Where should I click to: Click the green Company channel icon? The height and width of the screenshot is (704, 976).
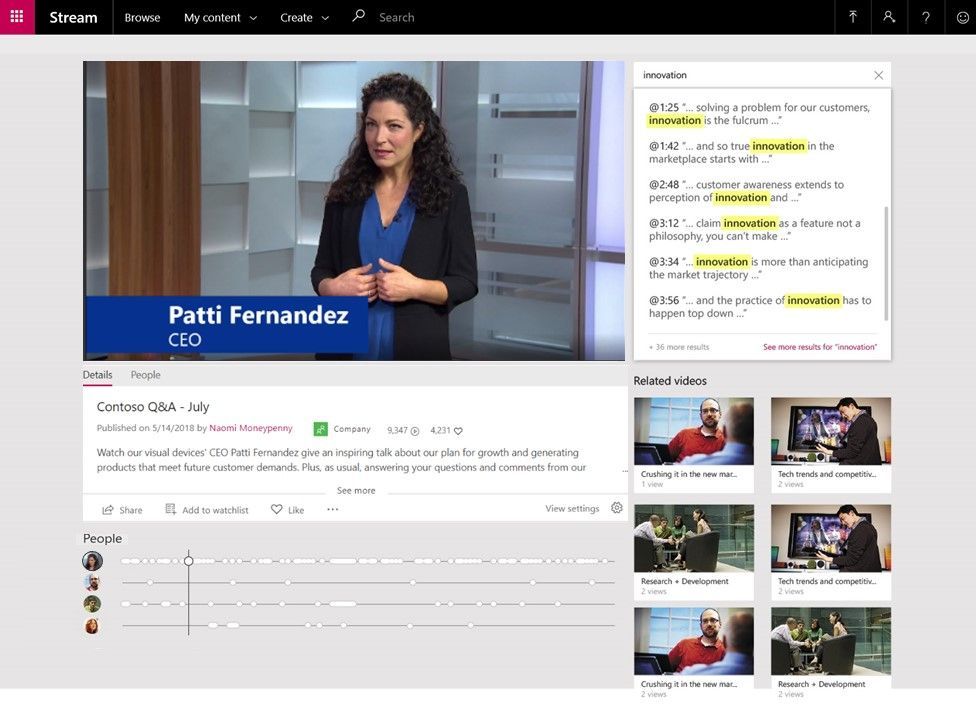[x=321, y=429]
